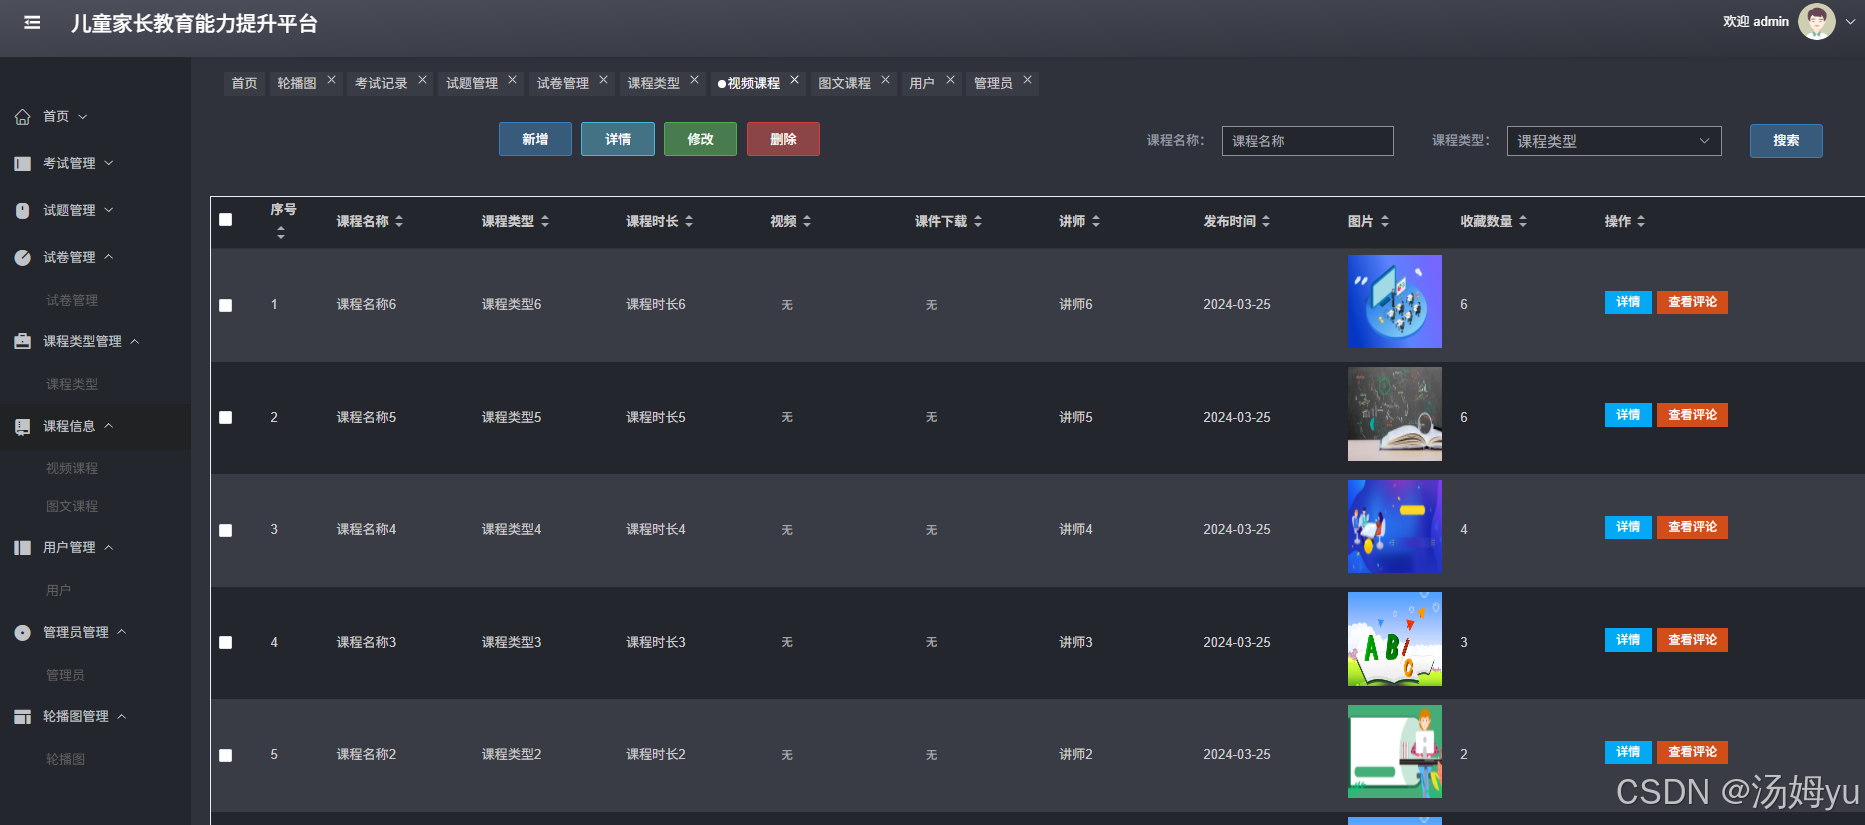Switch to the 图文课程 tab

pyautogui.click(x=845, y=83)
